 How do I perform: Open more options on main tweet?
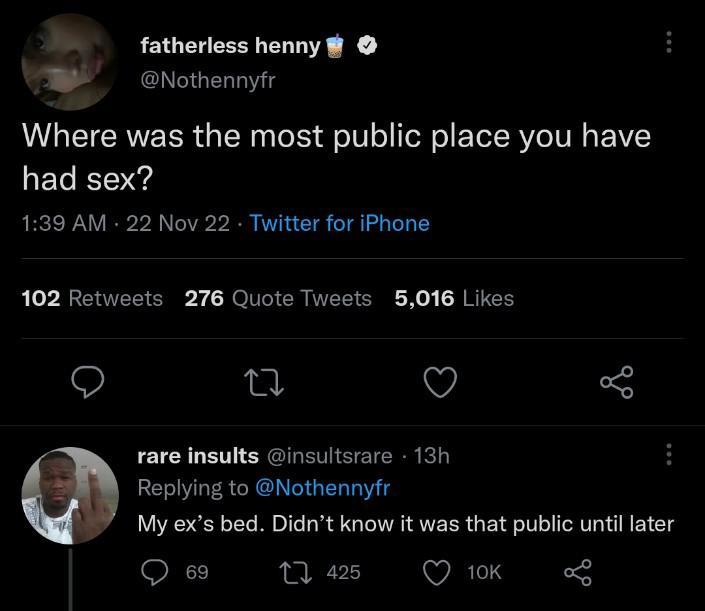click(x=669, y=43)
